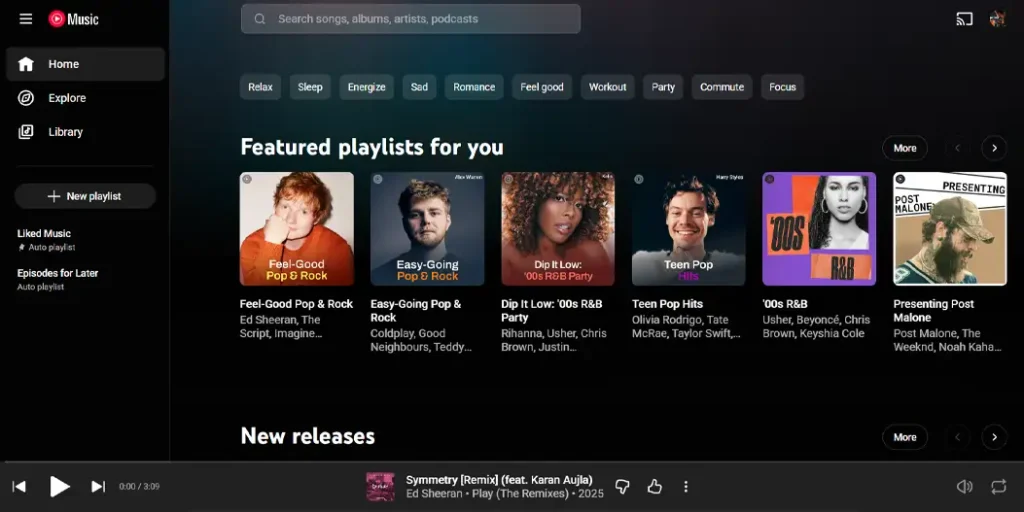Select the Party mood chip
The height and width of the screenshot is (512, 1024).
(x=663, y=87)
